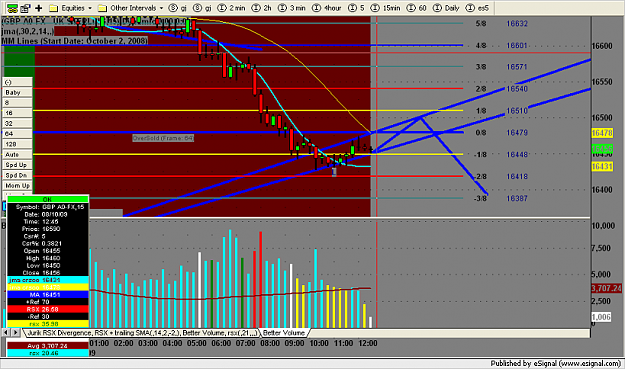Expand the Equities dropdown arrow

(90, 8)
